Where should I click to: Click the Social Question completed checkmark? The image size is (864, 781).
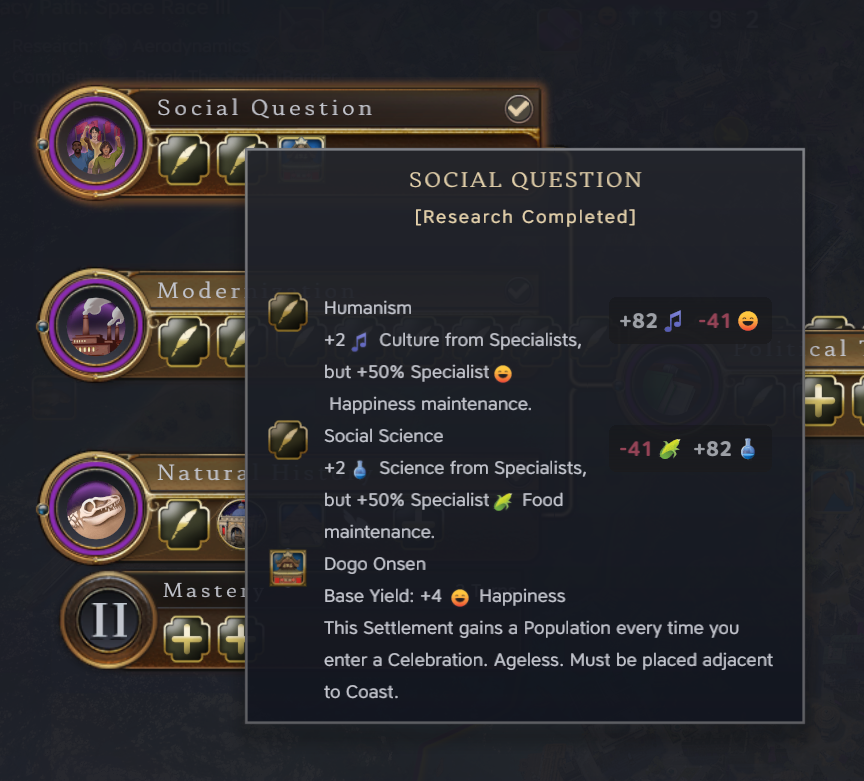(x=519, y=108)
